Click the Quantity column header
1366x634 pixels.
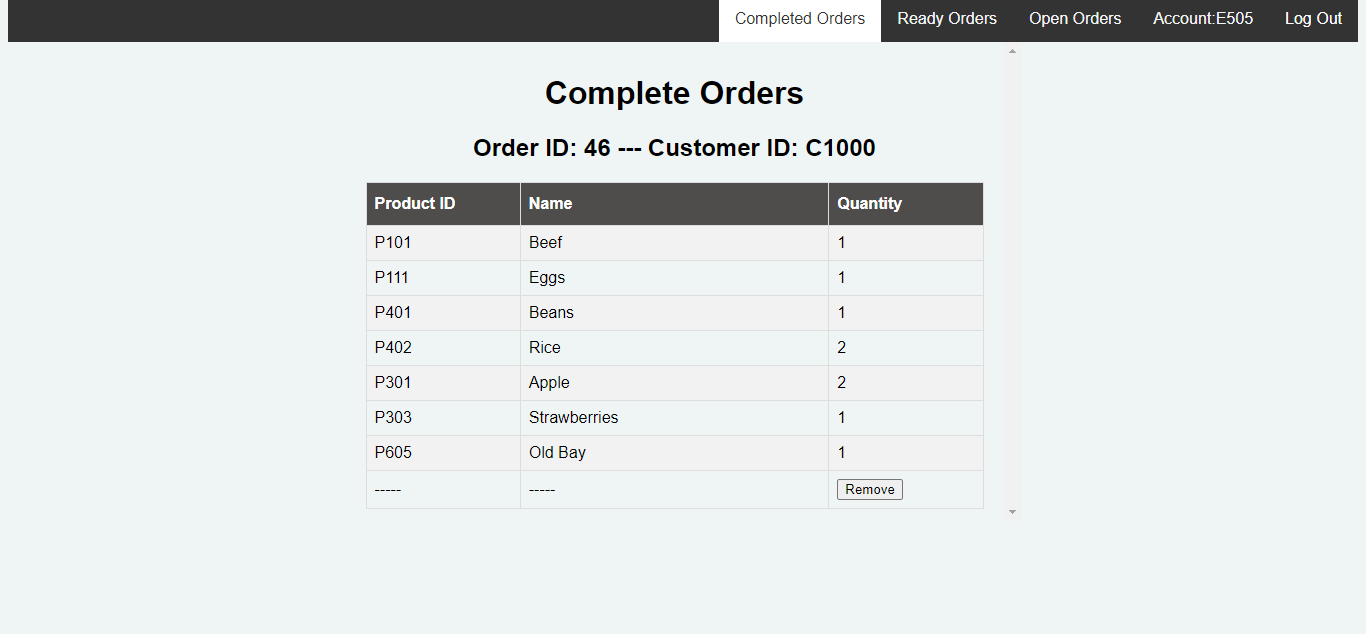[x=906, y=204]
